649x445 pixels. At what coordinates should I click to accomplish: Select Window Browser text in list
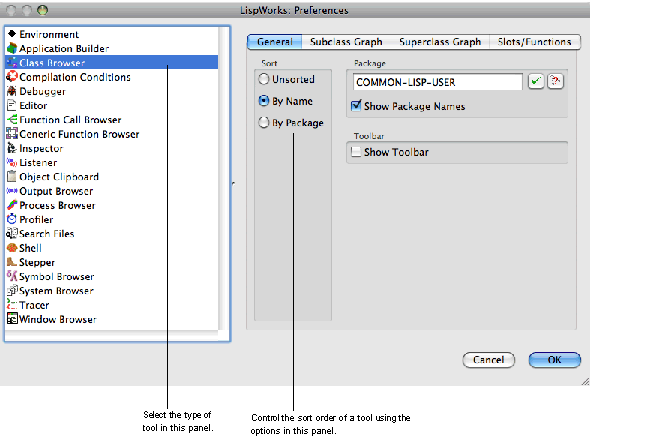(58, 319)
